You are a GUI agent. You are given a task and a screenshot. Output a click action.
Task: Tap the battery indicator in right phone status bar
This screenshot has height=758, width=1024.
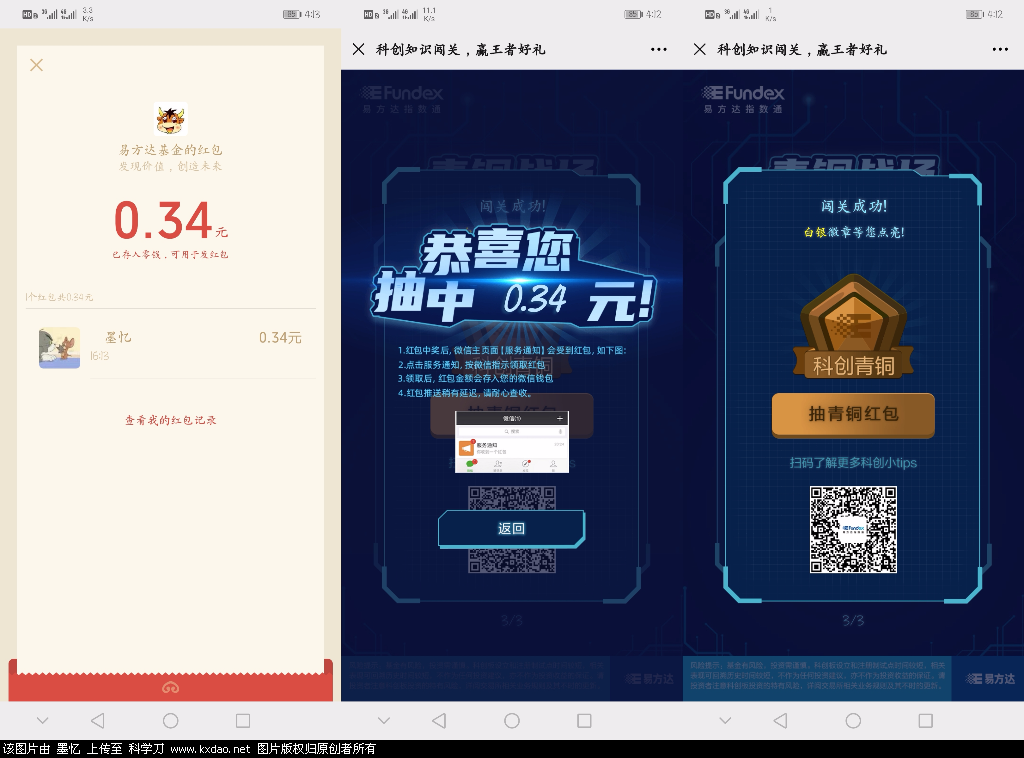pyautogui.click(x=974, y=14)
